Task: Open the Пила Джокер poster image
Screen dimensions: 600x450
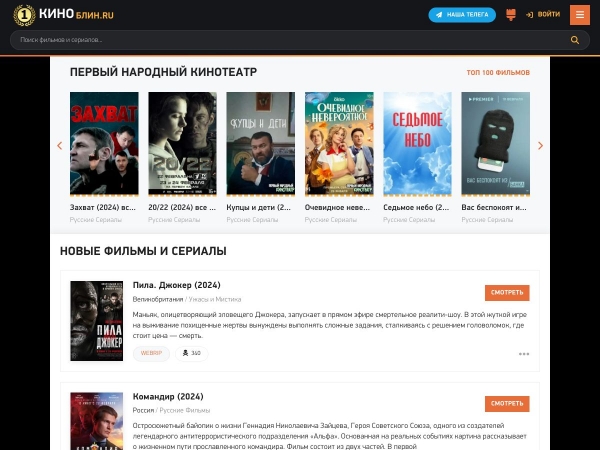Action: pos(97,321)
